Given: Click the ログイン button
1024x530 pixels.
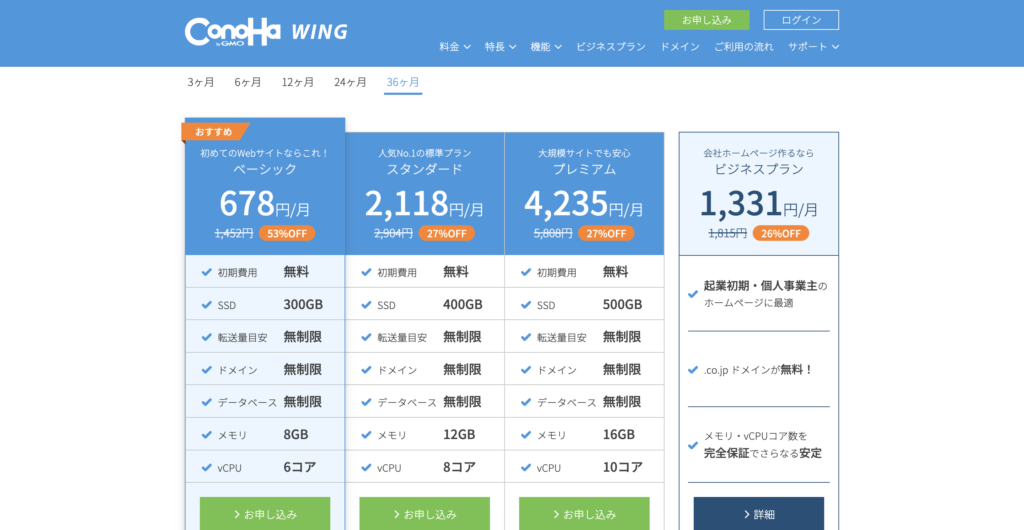Looking at the screenshot, I should point(801,20).
